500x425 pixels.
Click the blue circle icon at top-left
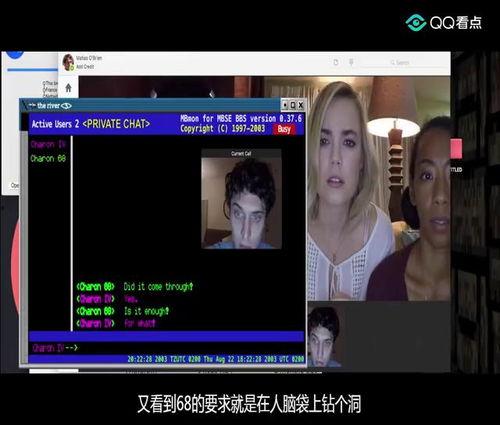click(x=14, y=54)
